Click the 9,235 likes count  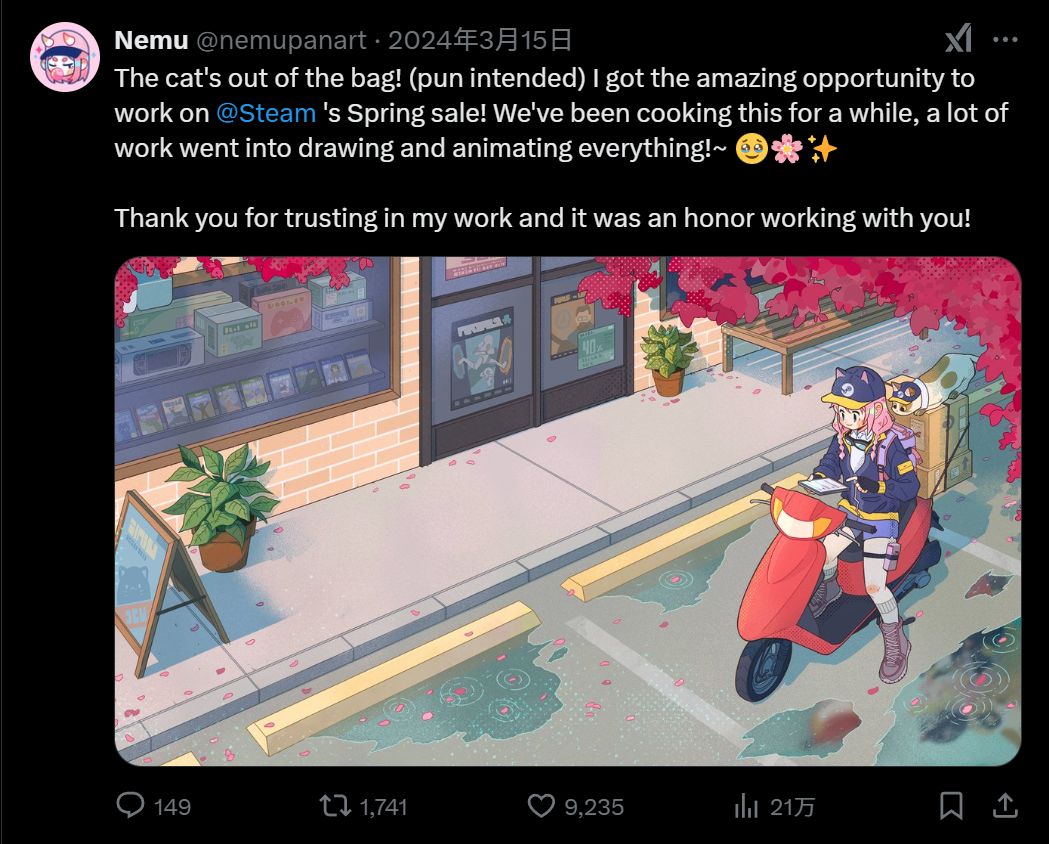coord(593,806)
